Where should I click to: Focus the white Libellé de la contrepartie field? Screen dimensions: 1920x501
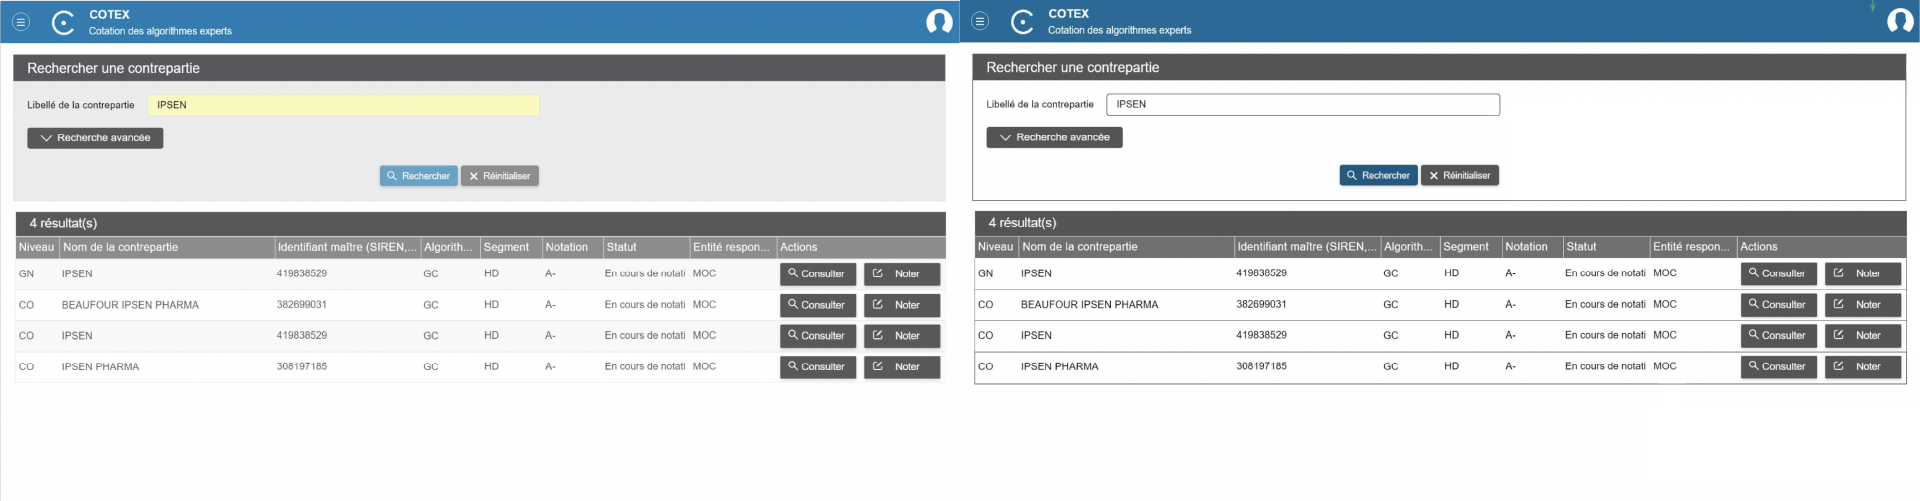click(x=1302, y=104)
